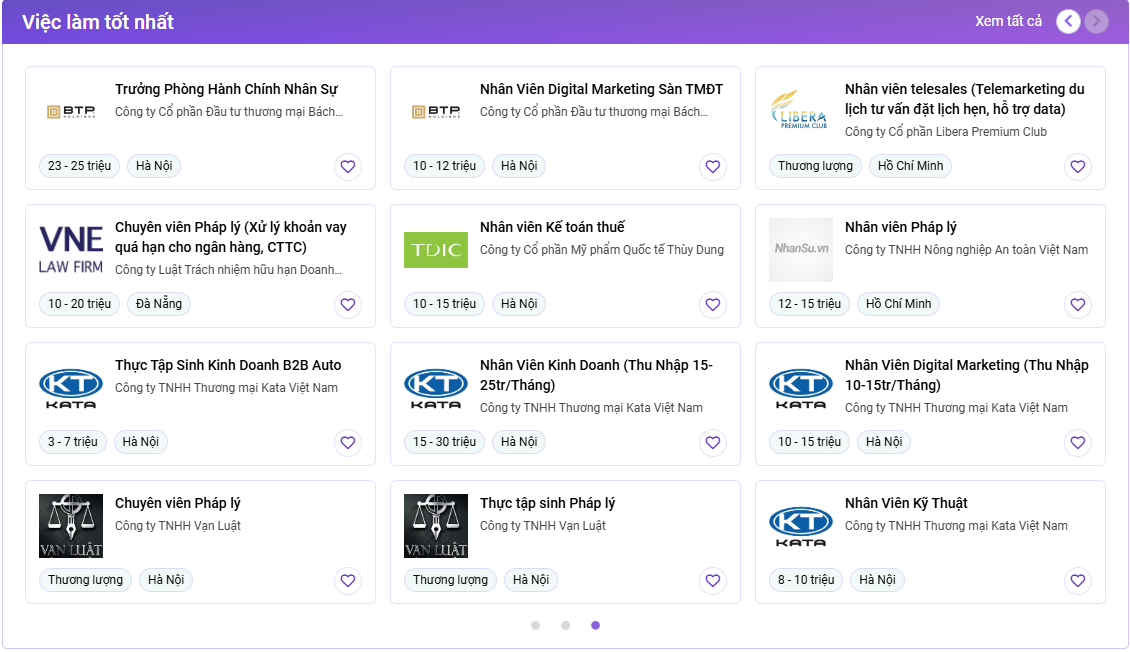The image size is (1130, 652).
Task: Open NhanSu.vn placeholder logo
Action: [801, 250]
